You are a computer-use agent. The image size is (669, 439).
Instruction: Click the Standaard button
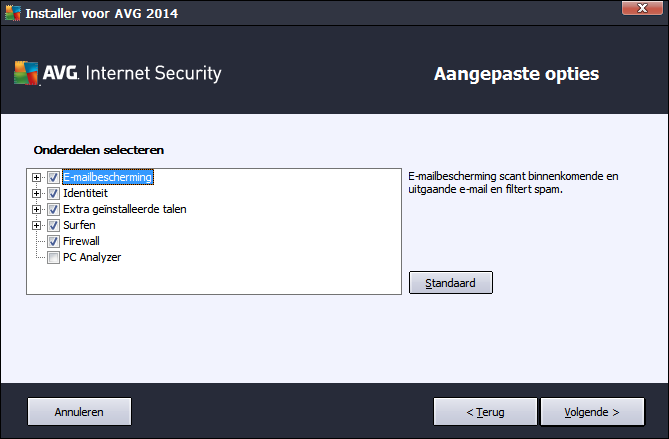point(451,282)
